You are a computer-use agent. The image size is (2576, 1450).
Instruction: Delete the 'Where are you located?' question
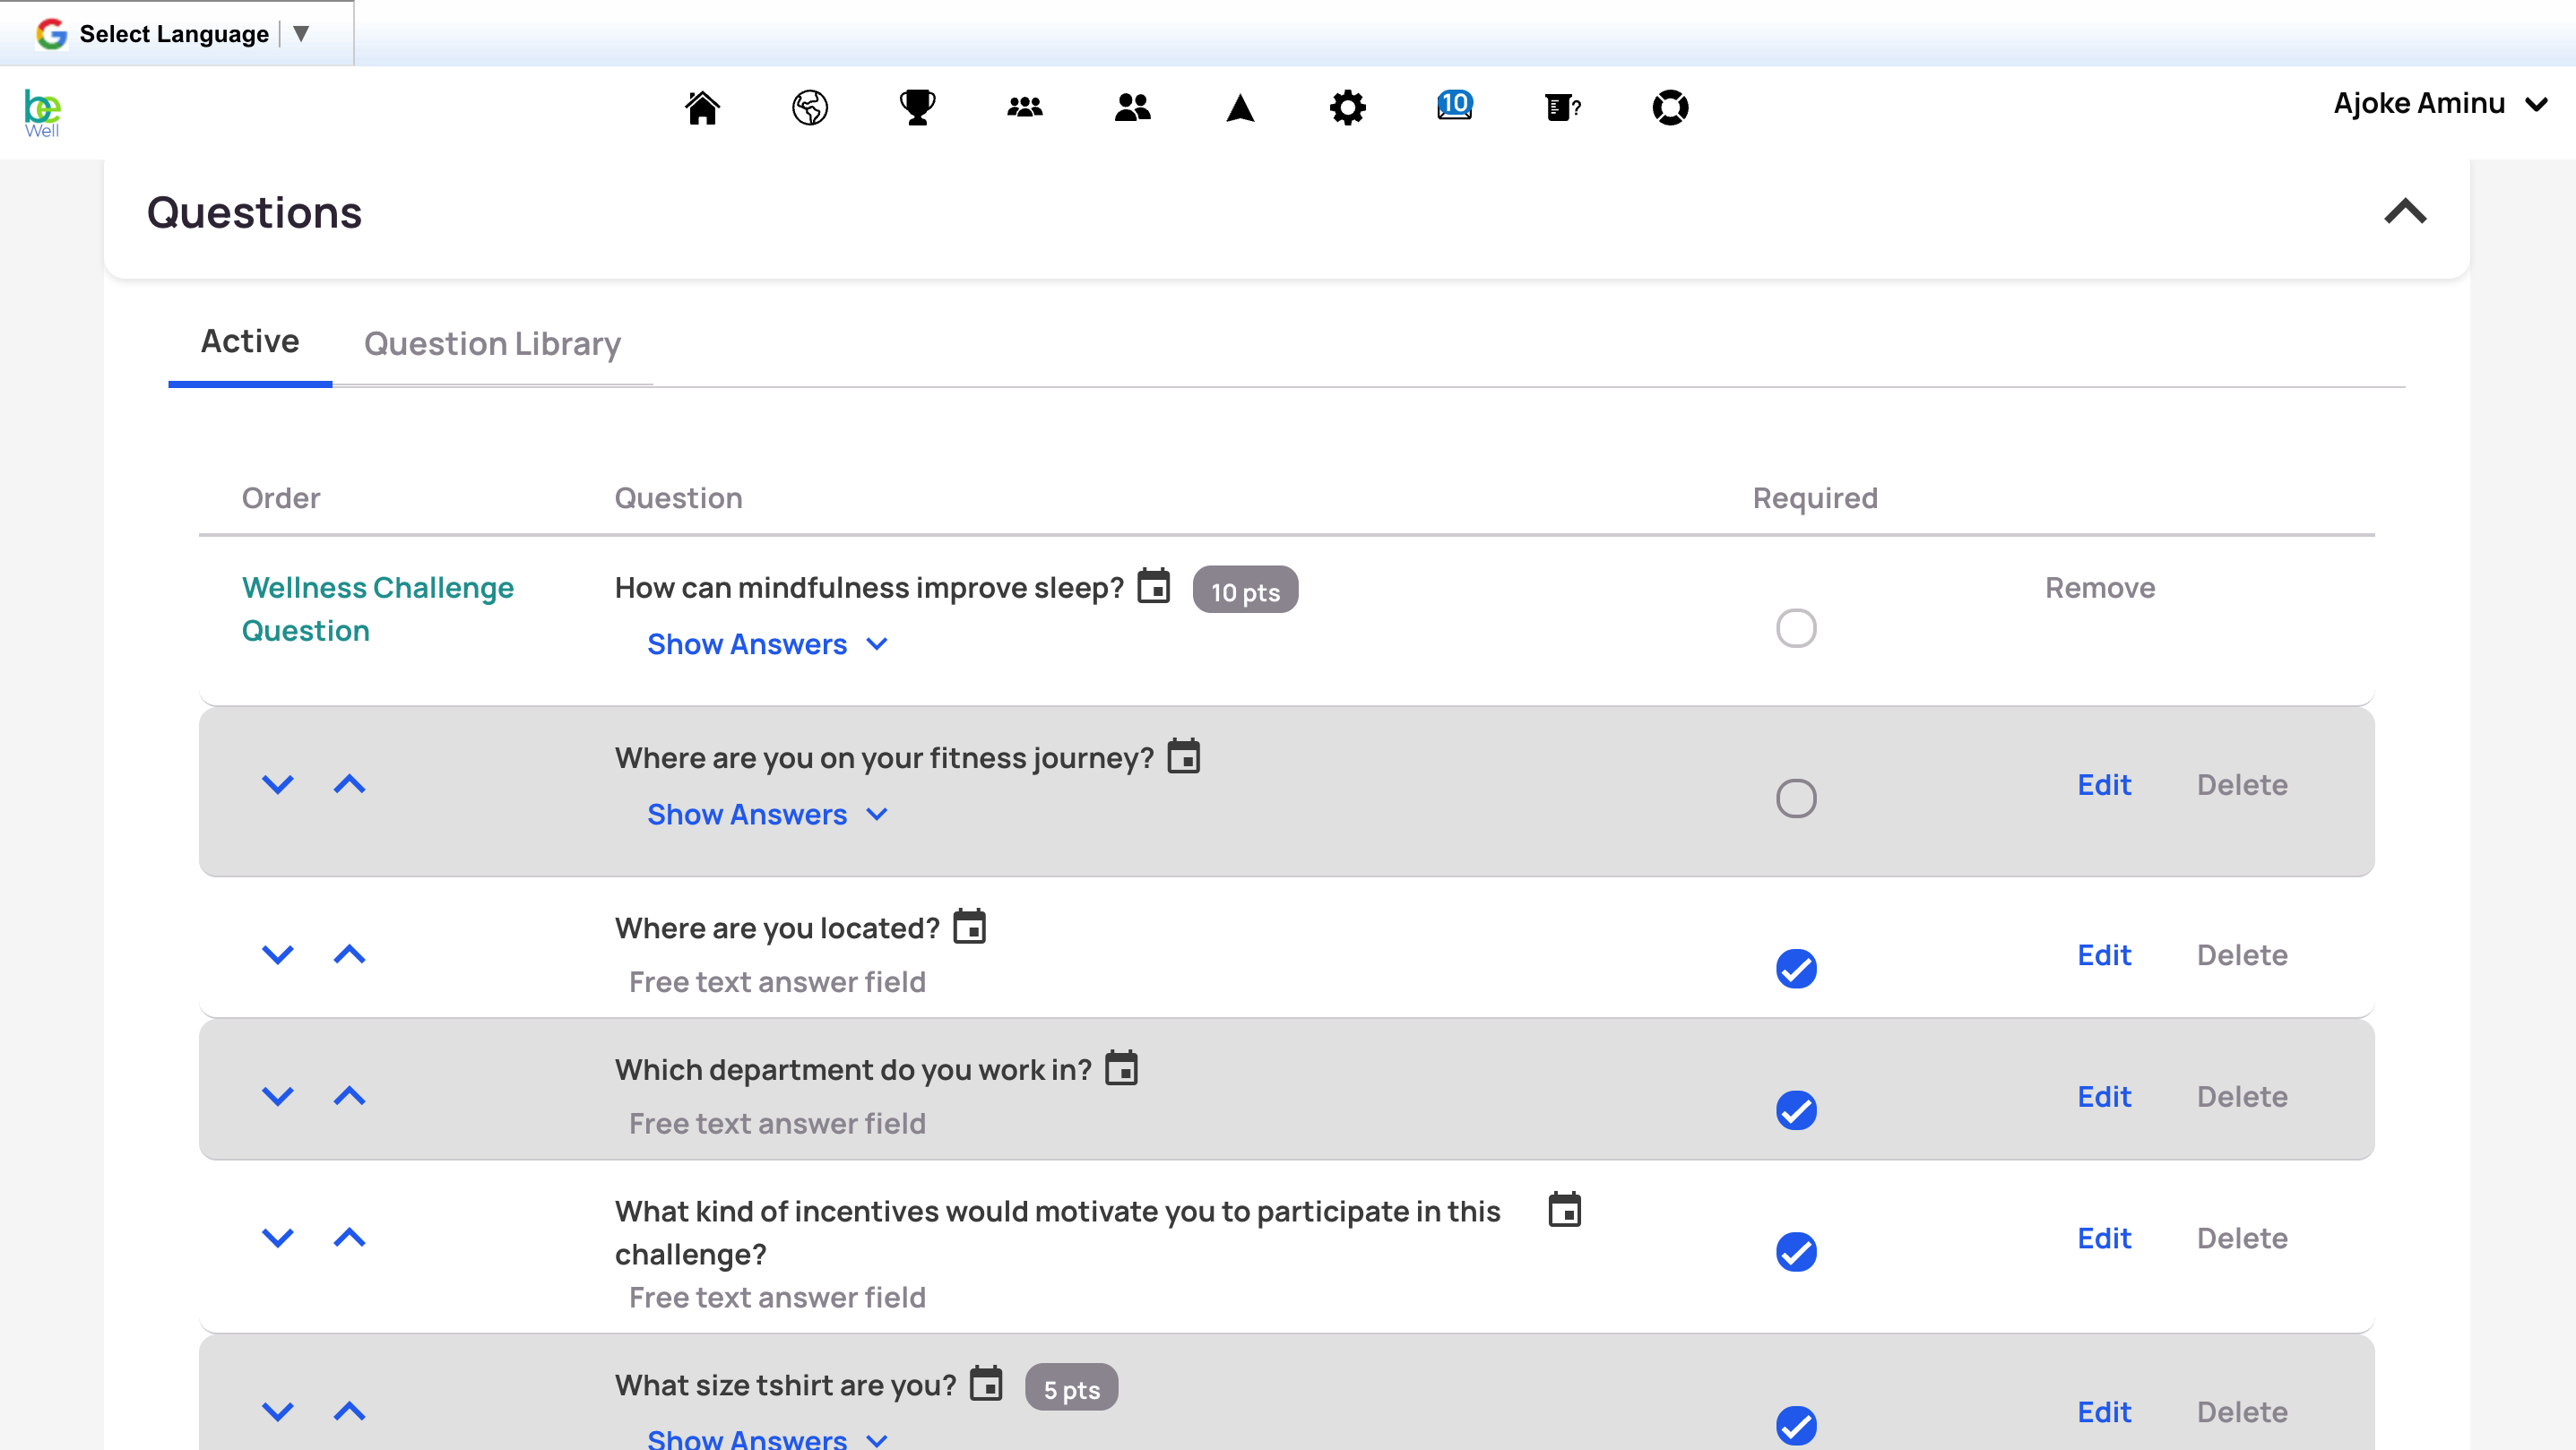[x=2242, y=955]
